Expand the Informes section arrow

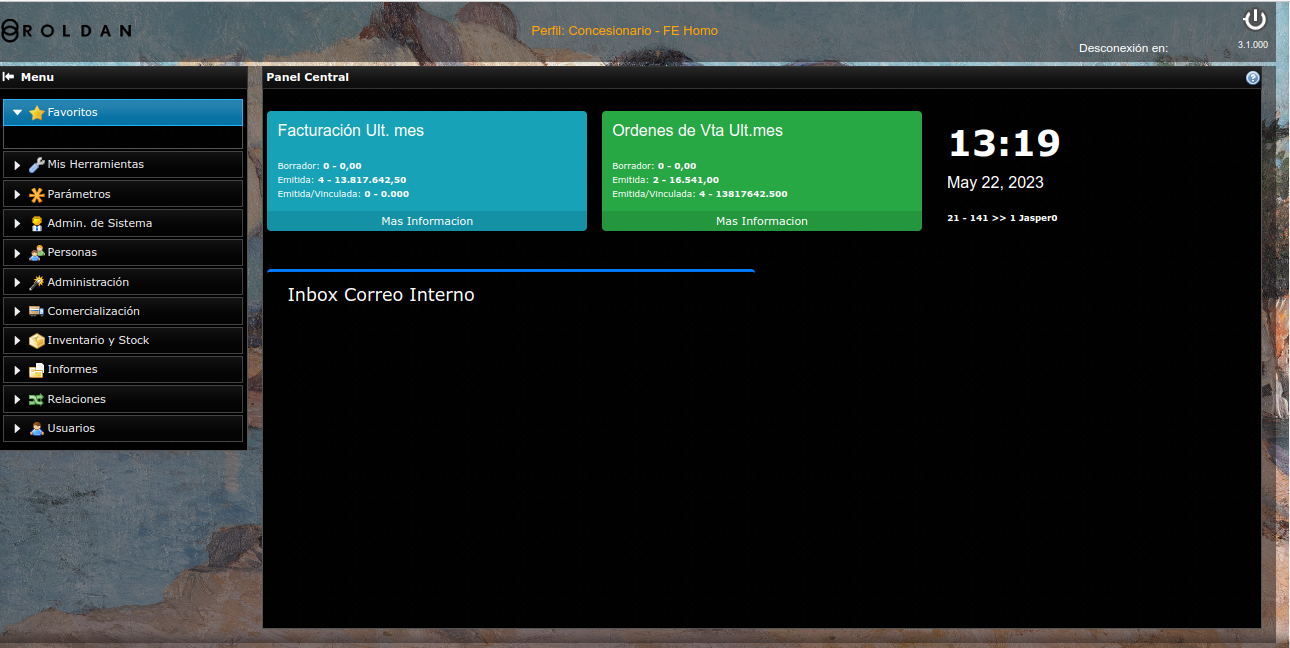click(x=17, y=370)
